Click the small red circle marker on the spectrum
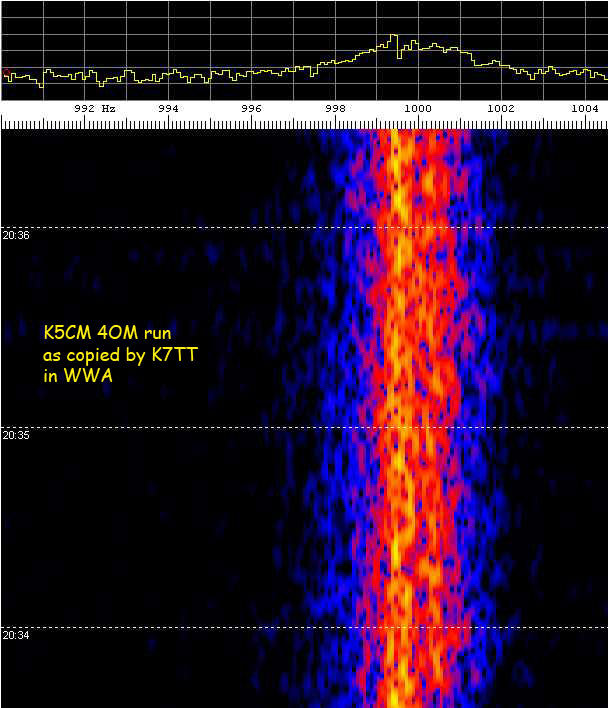 click(6, 73)
